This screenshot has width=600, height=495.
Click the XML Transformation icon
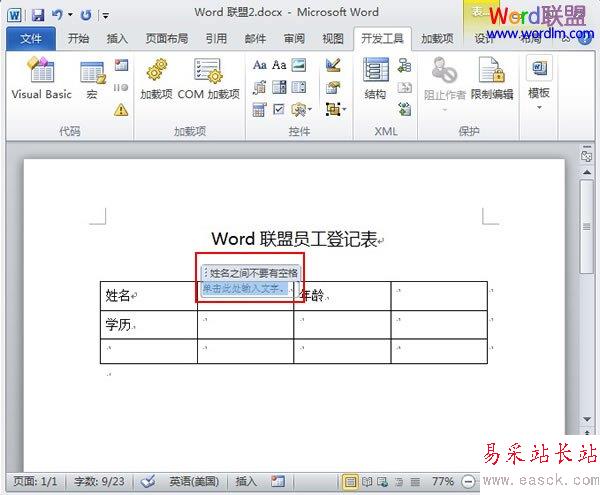[x=404, y=88]
